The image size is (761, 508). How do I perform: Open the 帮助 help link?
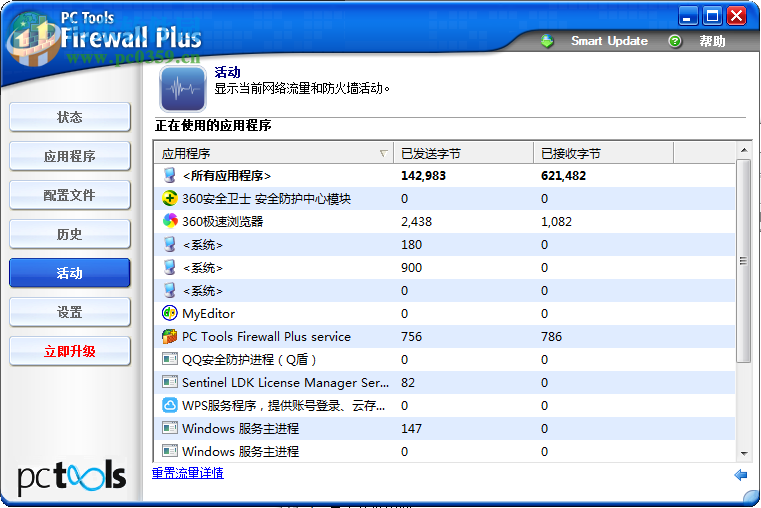[712, 41]
